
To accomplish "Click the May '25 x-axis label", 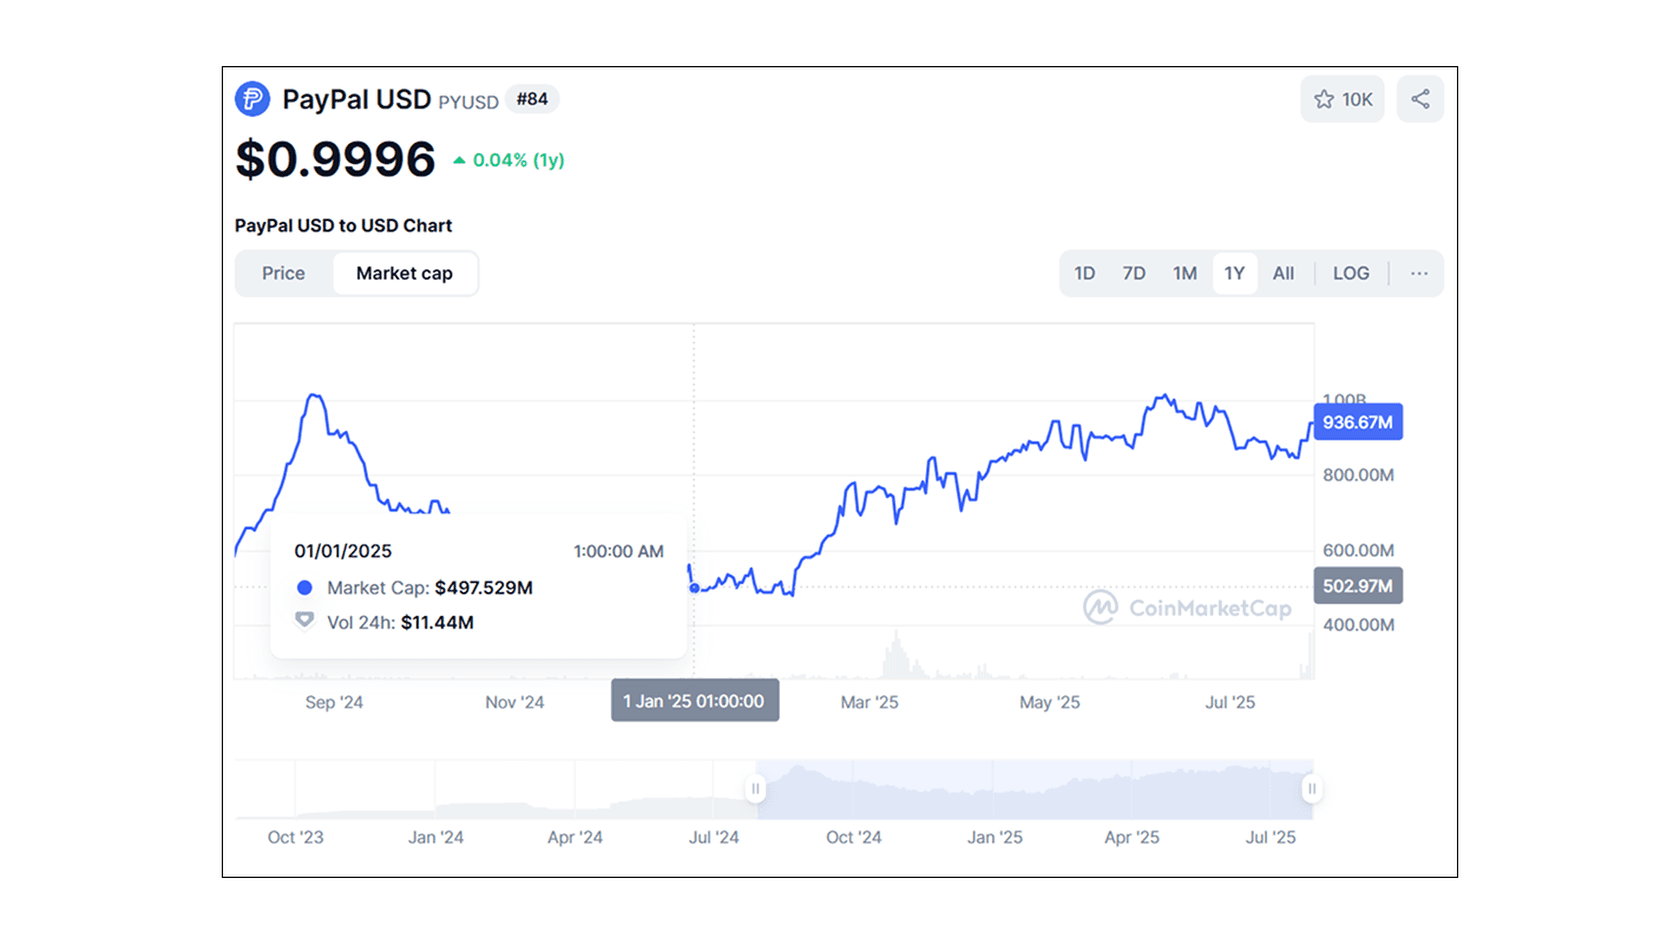I will pyautogui.click(x=1049, y=702).
